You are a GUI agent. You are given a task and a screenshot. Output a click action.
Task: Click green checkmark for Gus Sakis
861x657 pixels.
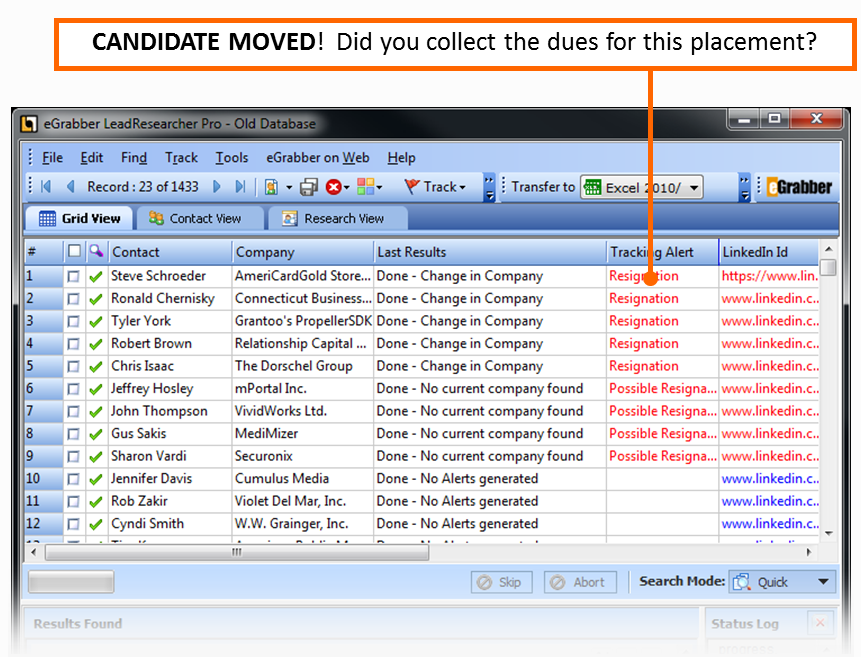(96, 435)
